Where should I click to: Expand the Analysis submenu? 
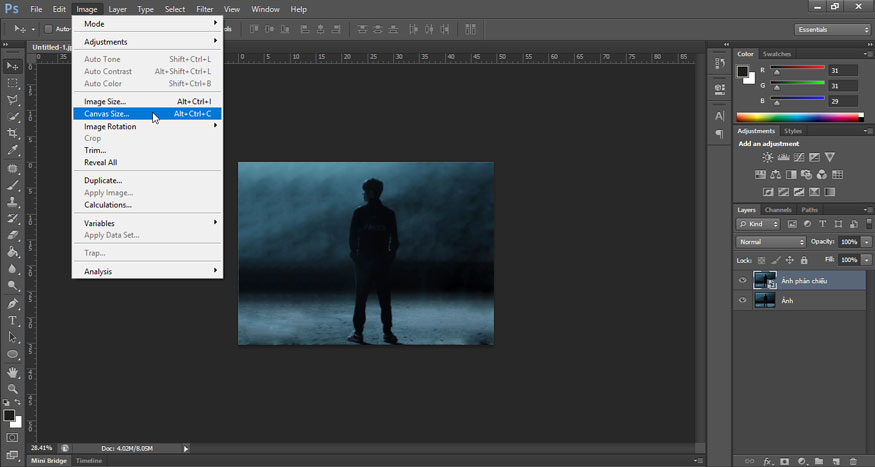point(147,272)
